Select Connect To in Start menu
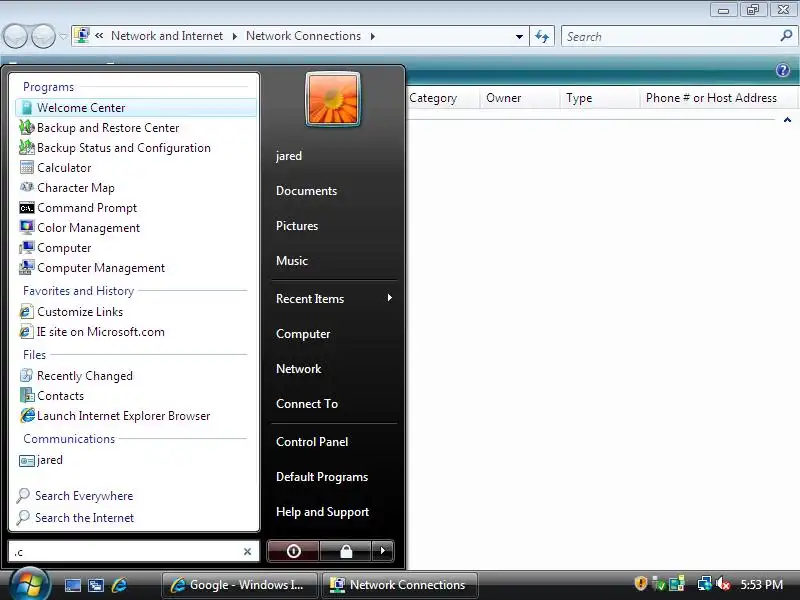 [307, 404]
